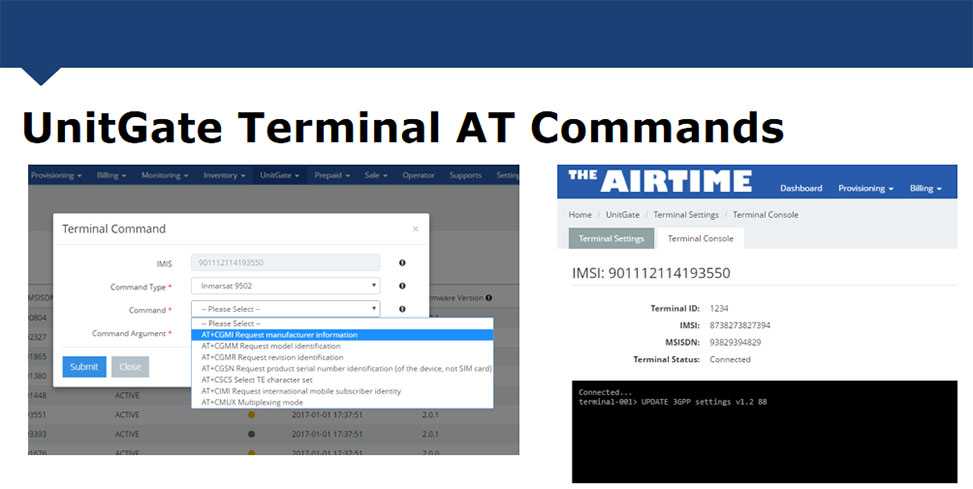973x489 pixels.
Task: Click the UnitGate breadcrumb link
Action: pyautogui.click(x=622, y=215)
